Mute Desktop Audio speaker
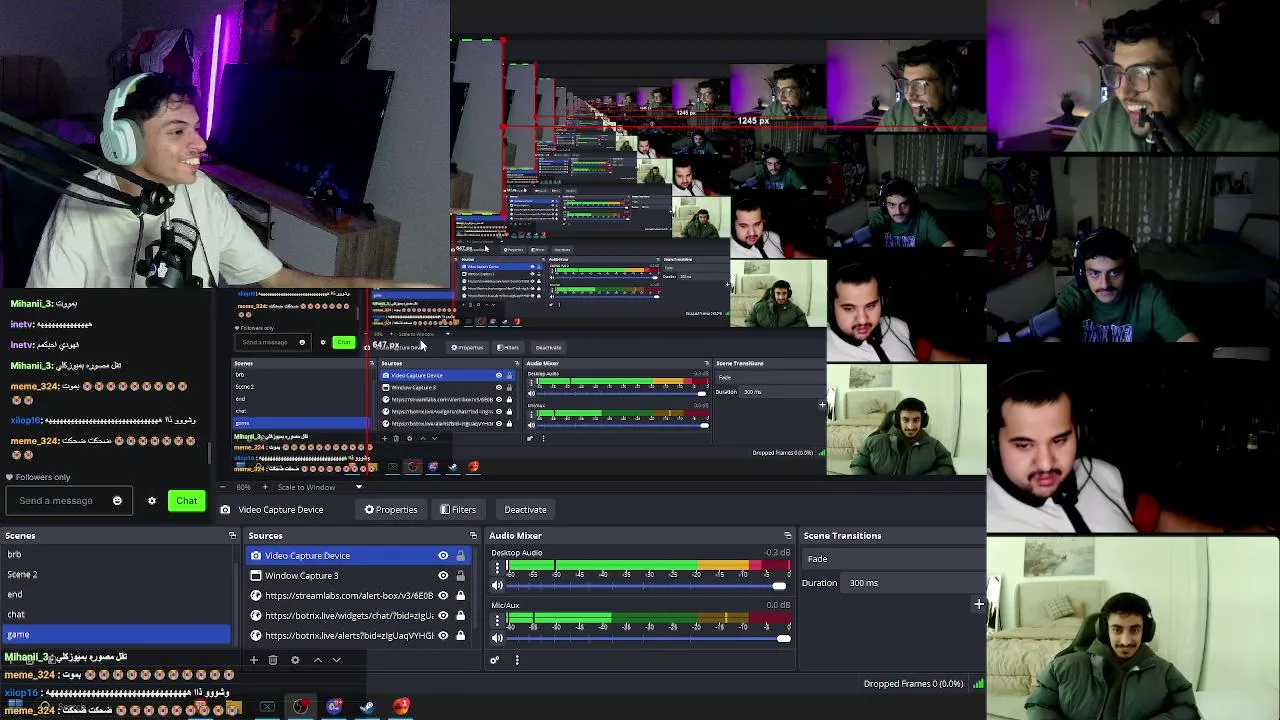Screen dimensions: 1280x720 pyautogui.click(x=497, y=586)
